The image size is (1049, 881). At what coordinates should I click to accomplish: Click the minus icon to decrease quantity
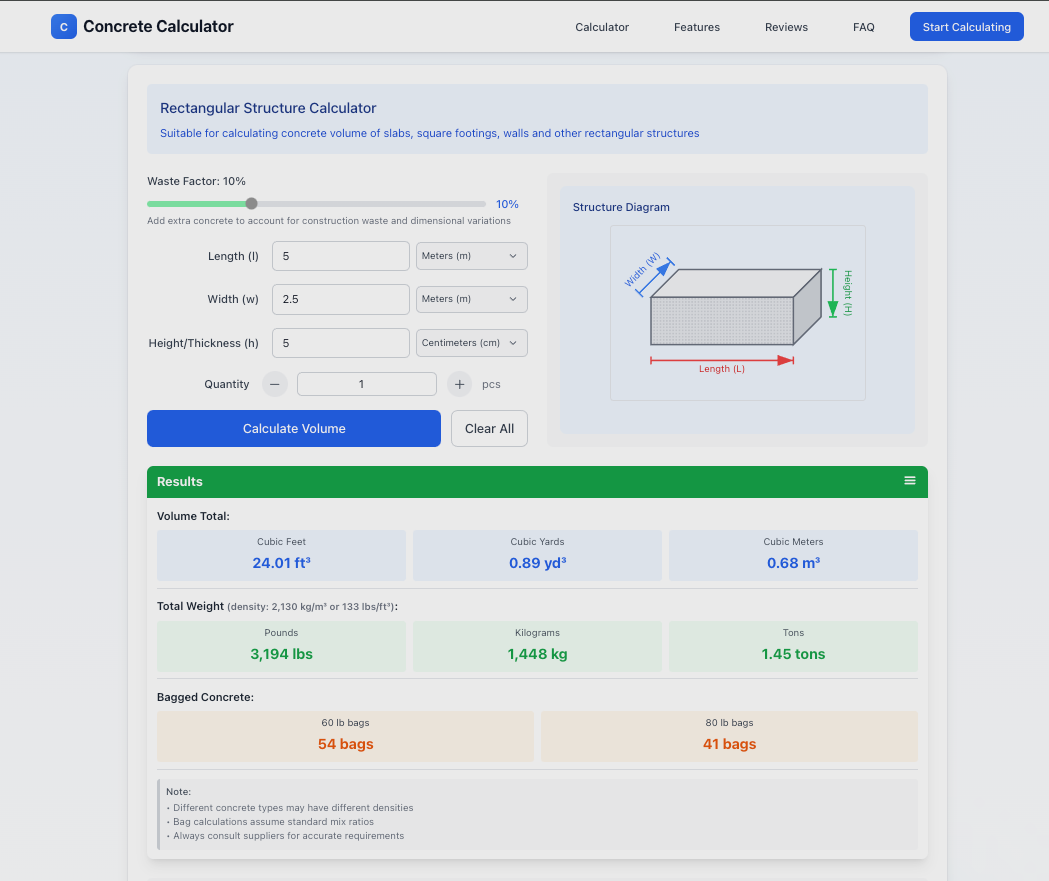coord(274,383)
